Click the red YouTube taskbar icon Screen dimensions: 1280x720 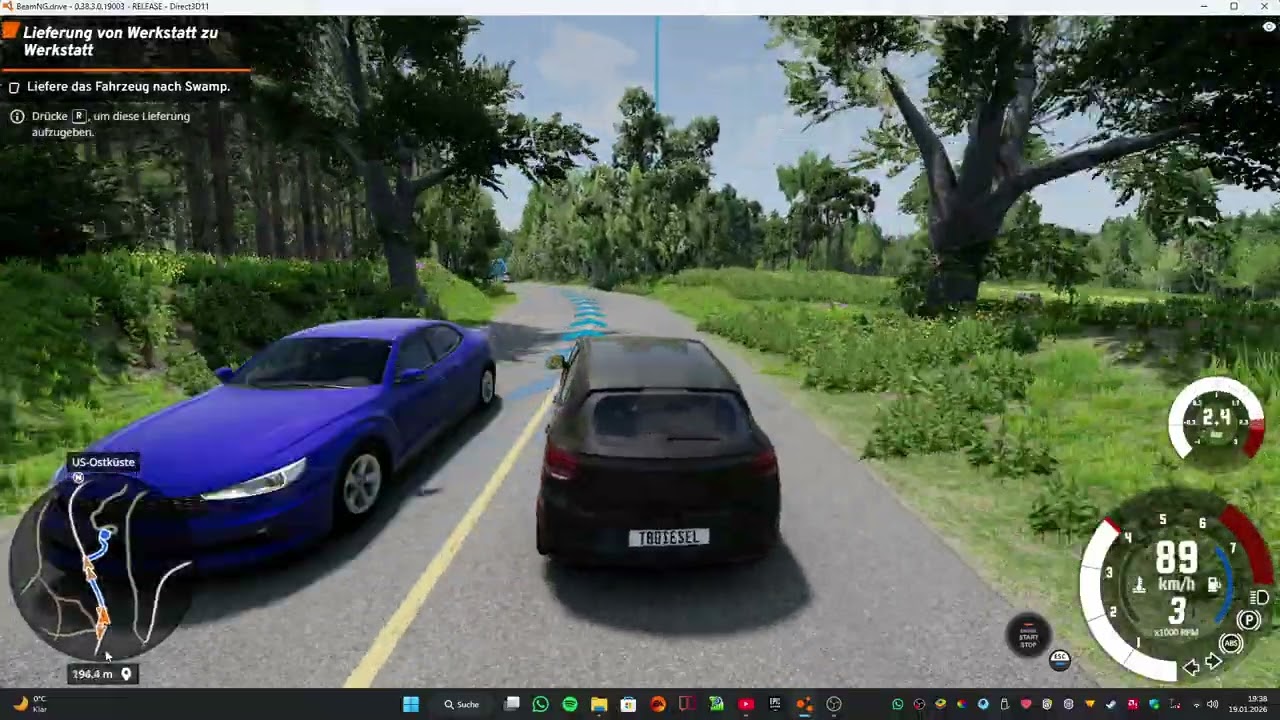click(746, 704)
